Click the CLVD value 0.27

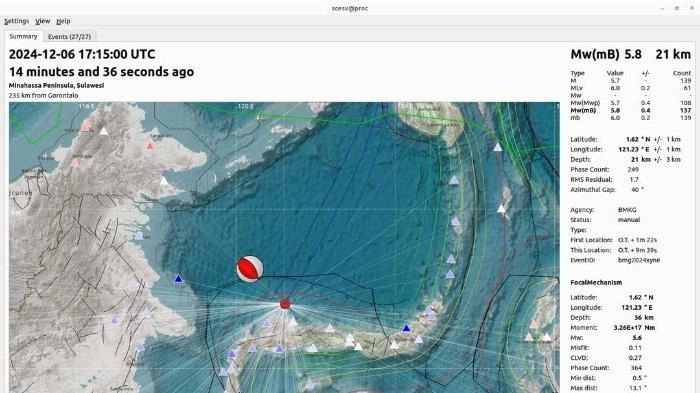click(635, 358)
